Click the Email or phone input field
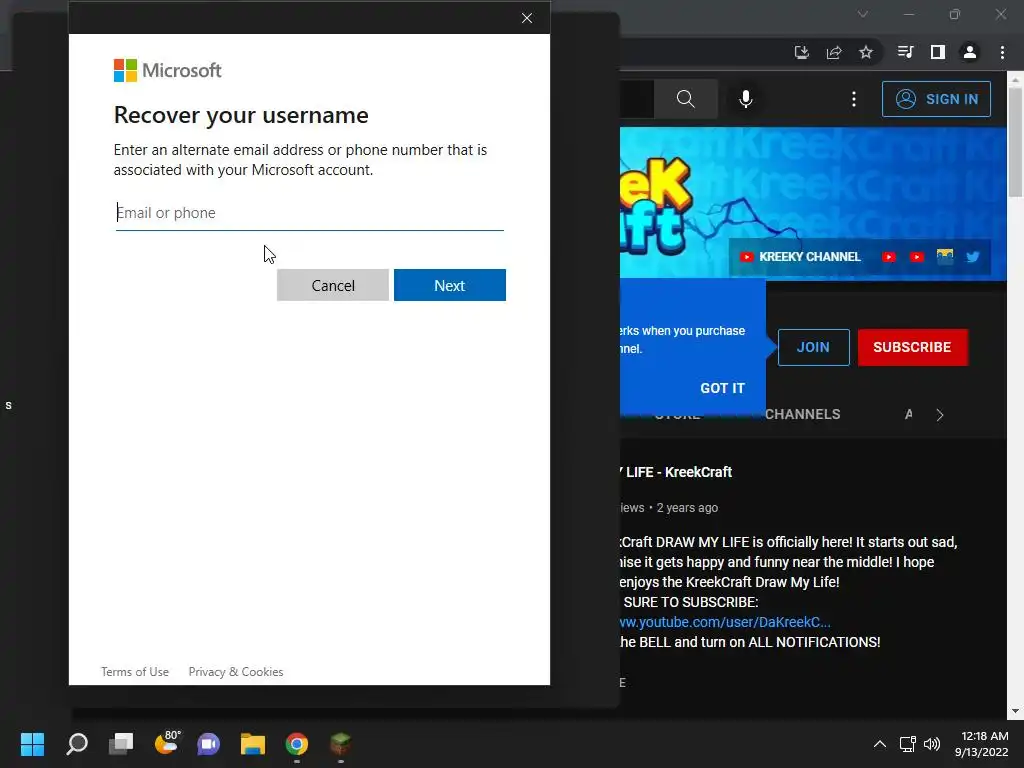The image size is (1024, 768). pyautogui.click(x=310, y=213)
